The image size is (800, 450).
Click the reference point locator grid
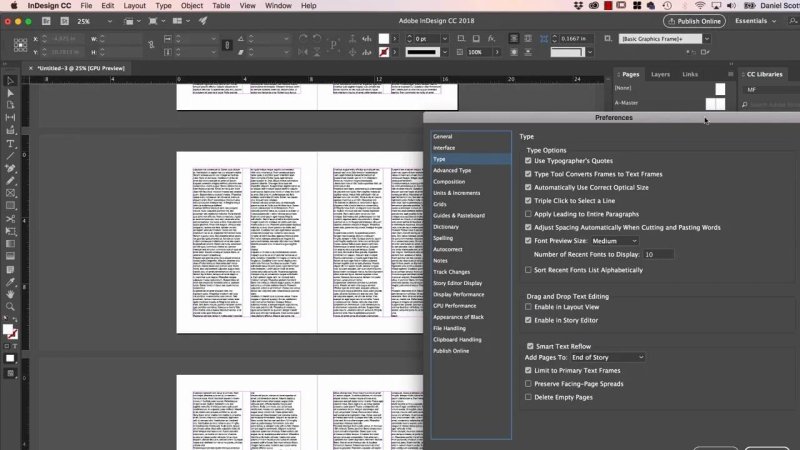20,45
